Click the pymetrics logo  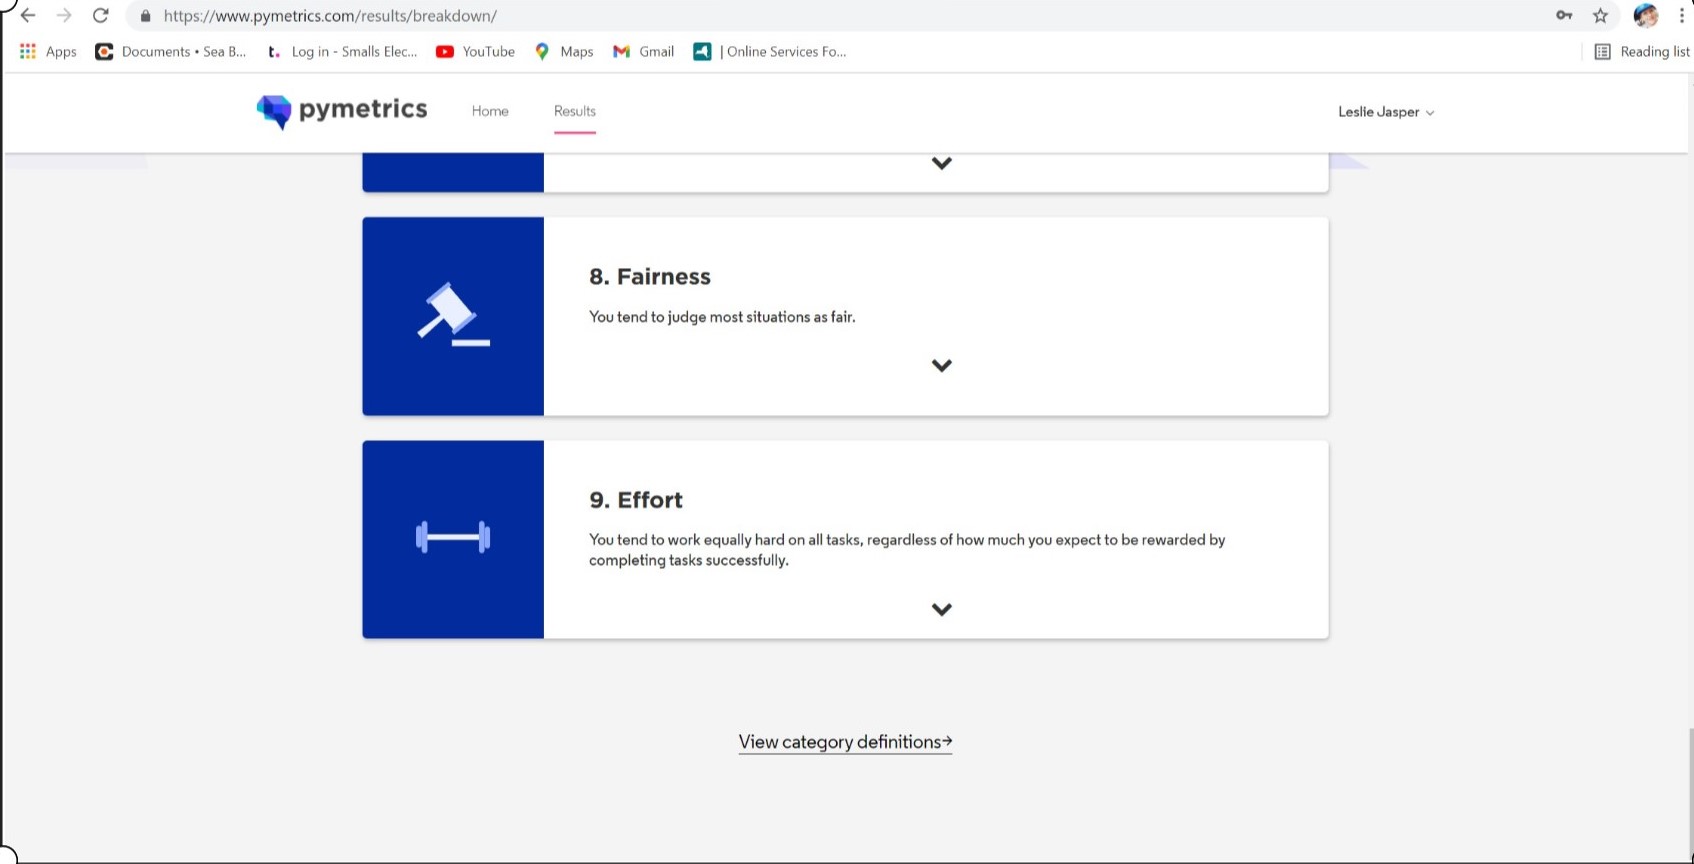coord(341,110)
